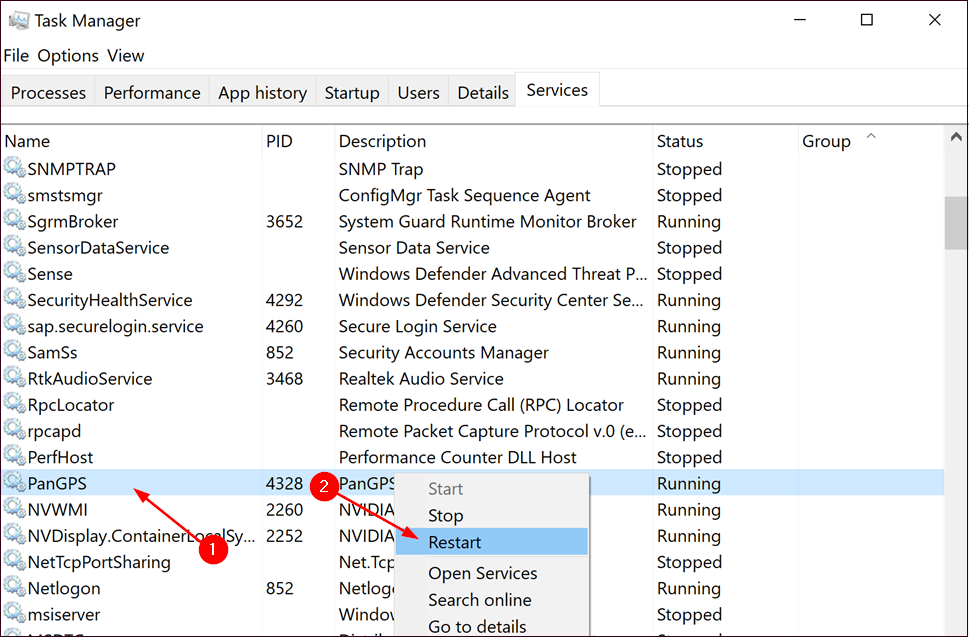Screen dimensions: 969x637
Task: Click the SecurityHealthService gear icon
Action: point(14,298)
